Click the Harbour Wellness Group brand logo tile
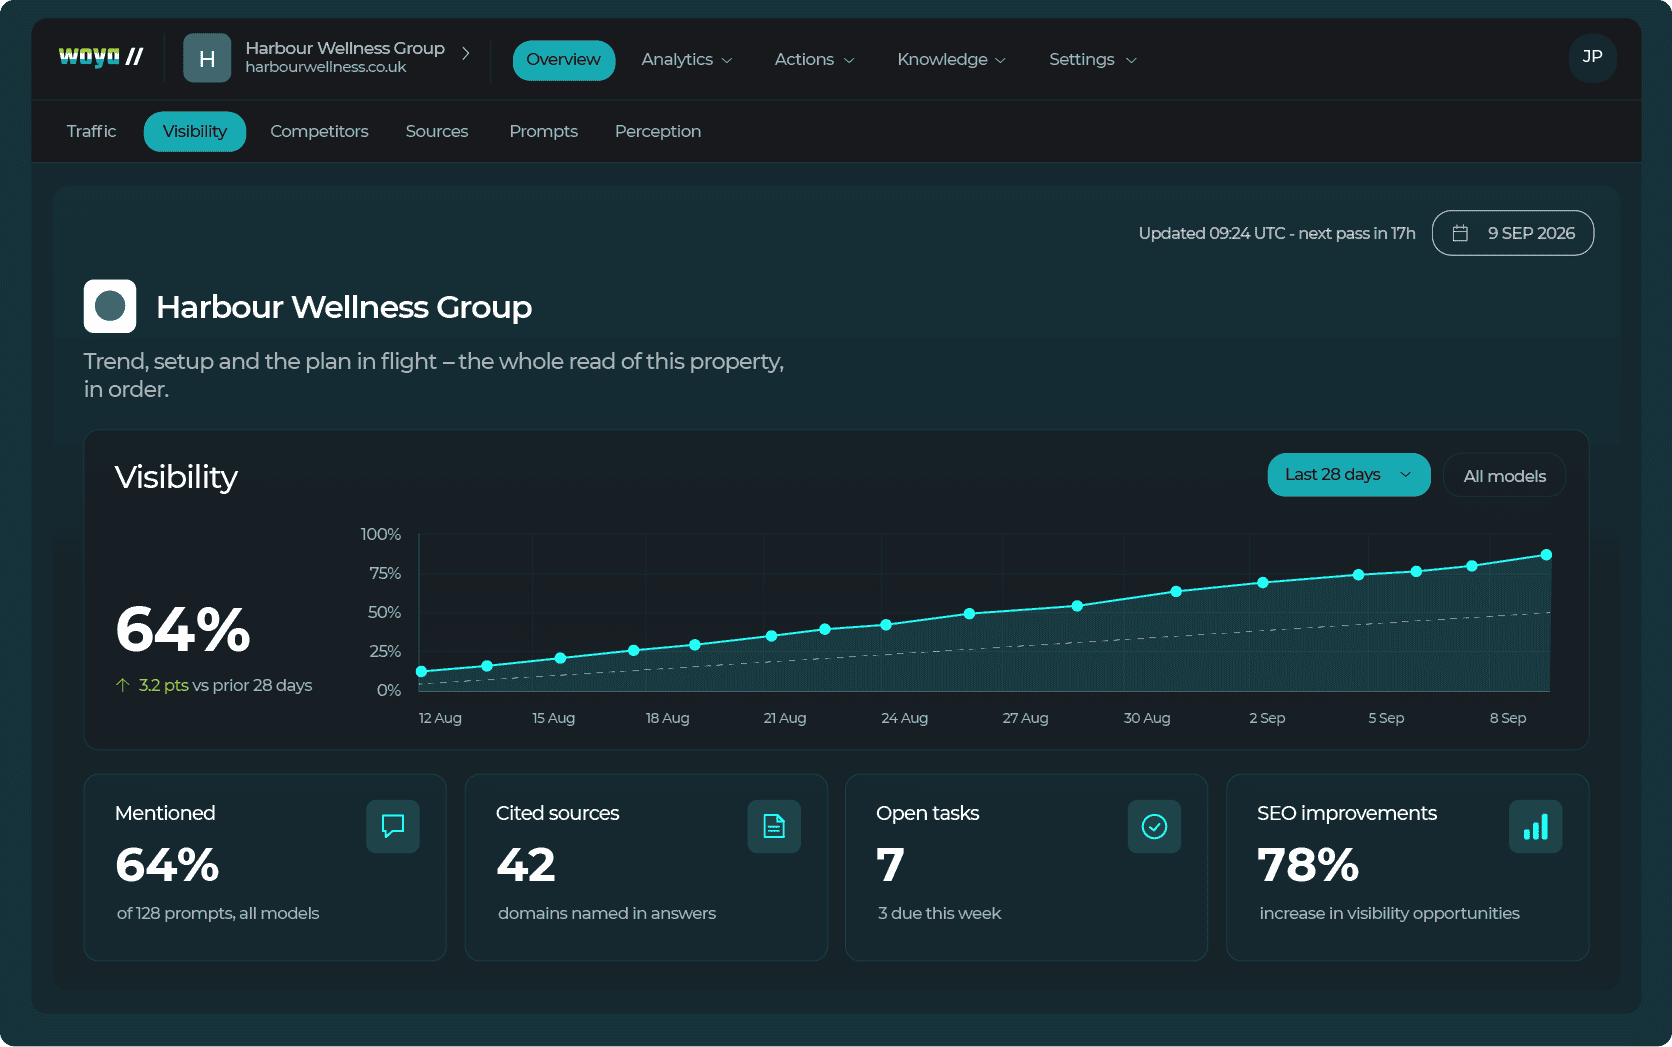 (110, 306)
